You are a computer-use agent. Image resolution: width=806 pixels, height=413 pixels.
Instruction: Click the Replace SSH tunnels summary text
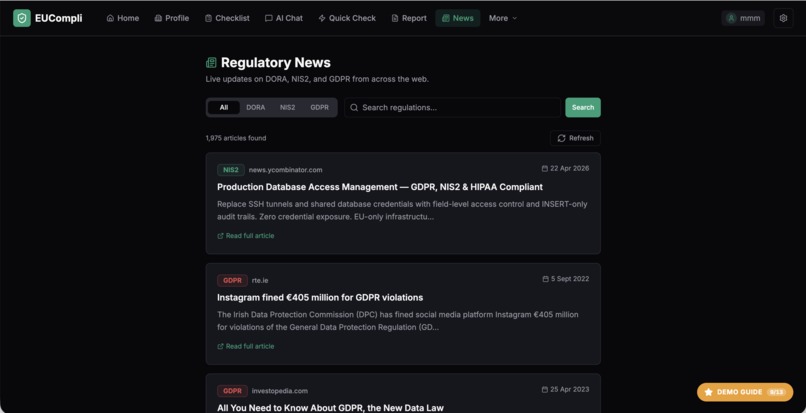[x=402, y=210]
